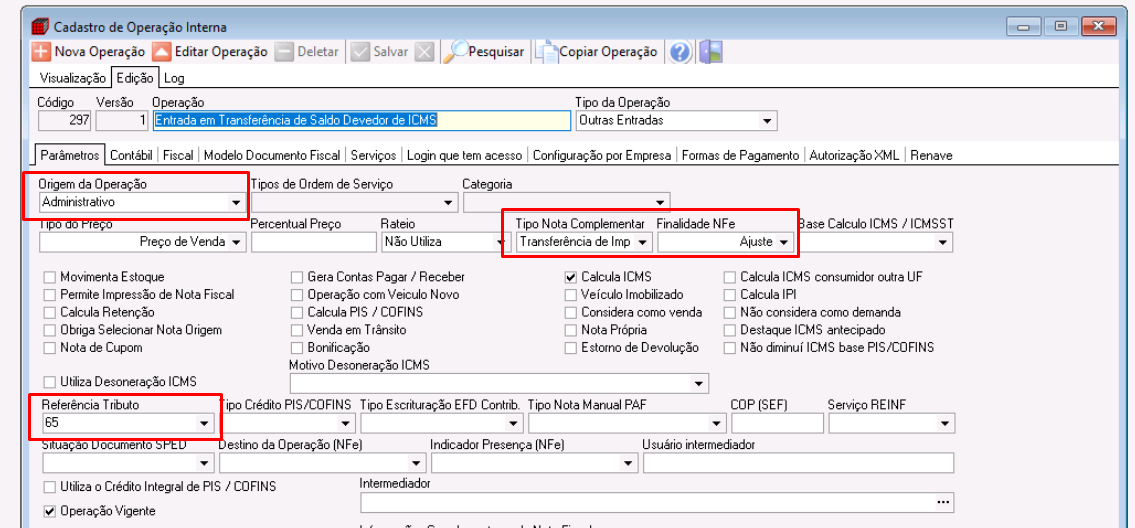Click the Código field showing 297
The height and width of the screenshot is (528, 1135).
[64, 120]
